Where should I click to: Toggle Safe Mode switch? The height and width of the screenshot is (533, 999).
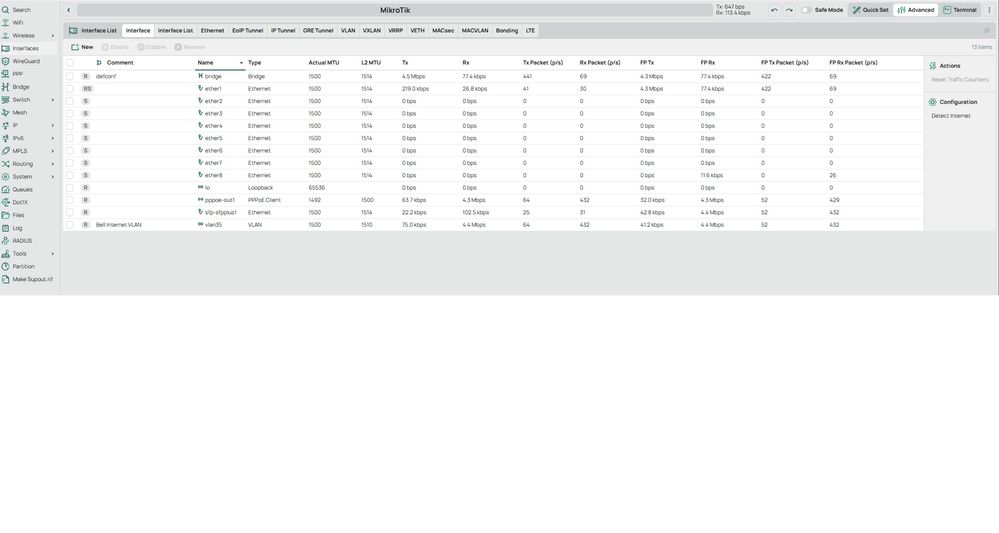click(x=806, y=10)
